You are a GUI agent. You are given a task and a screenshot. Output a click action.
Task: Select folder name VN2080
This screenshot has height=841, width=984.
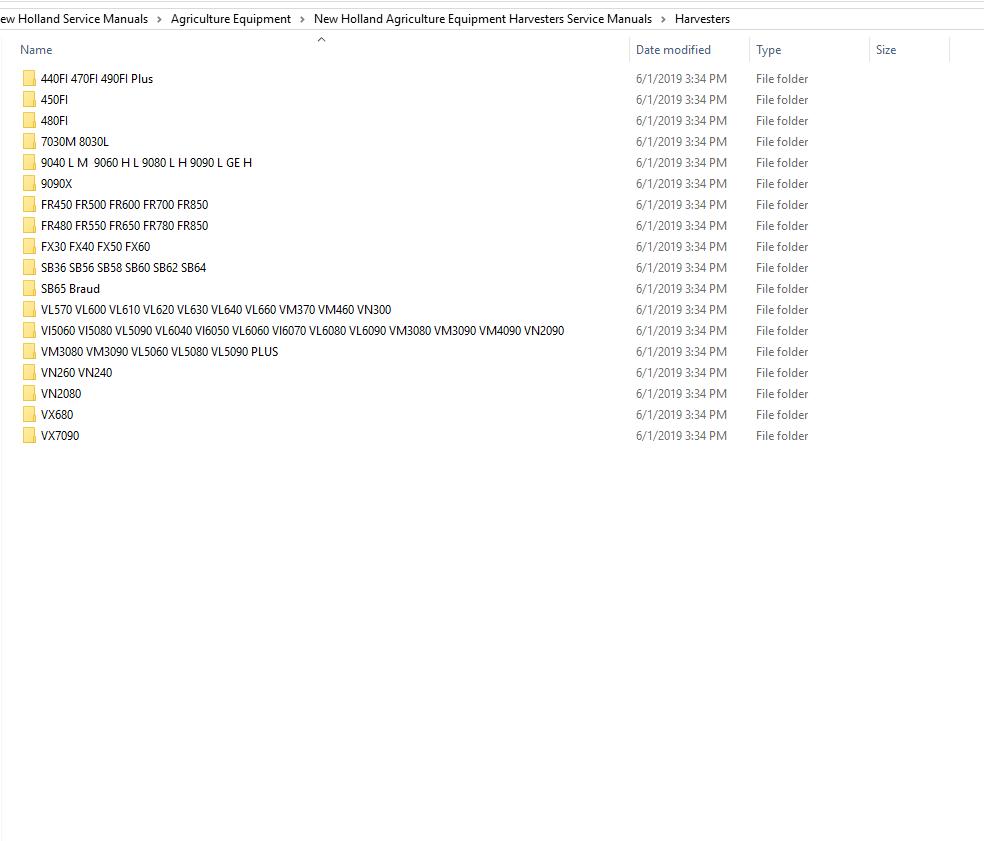[61, 394]
